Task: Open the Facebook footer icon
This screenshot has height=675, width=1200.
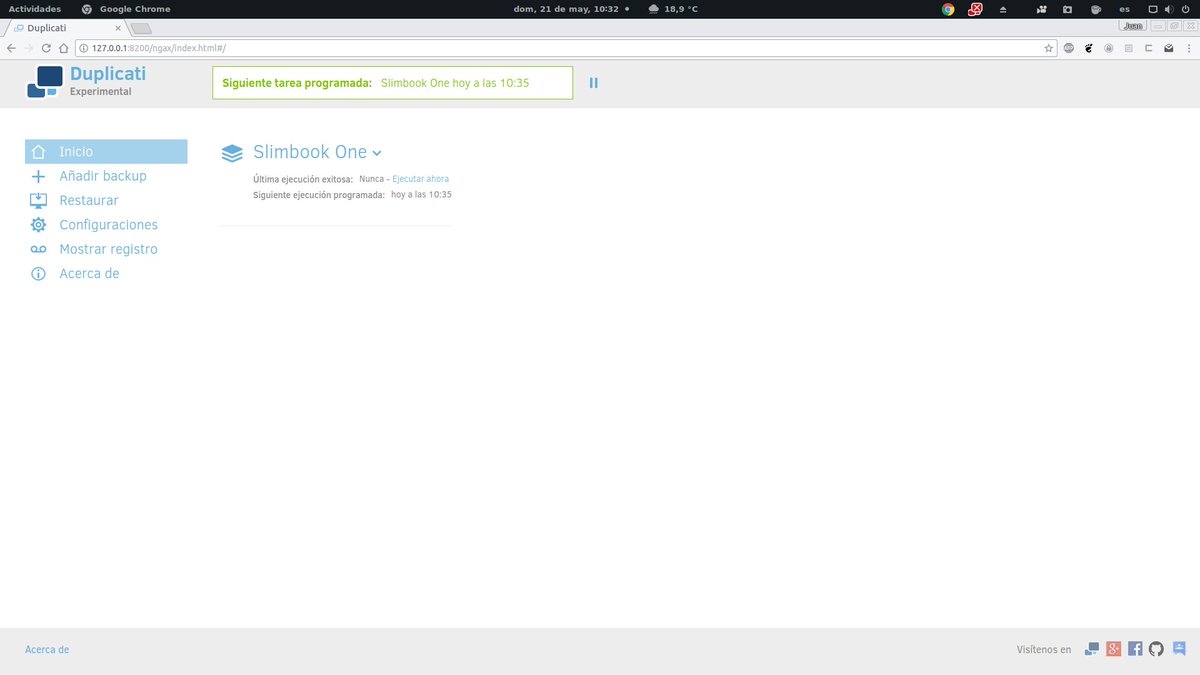Action: point(1135,649)
